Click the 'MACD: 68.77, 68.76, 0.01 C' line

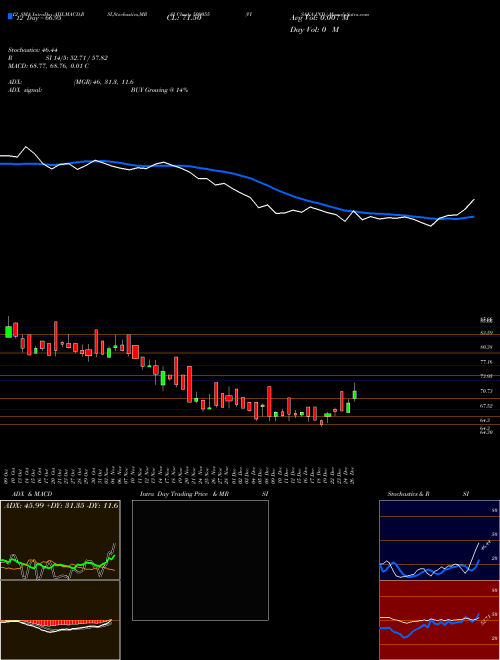[49, 66]
